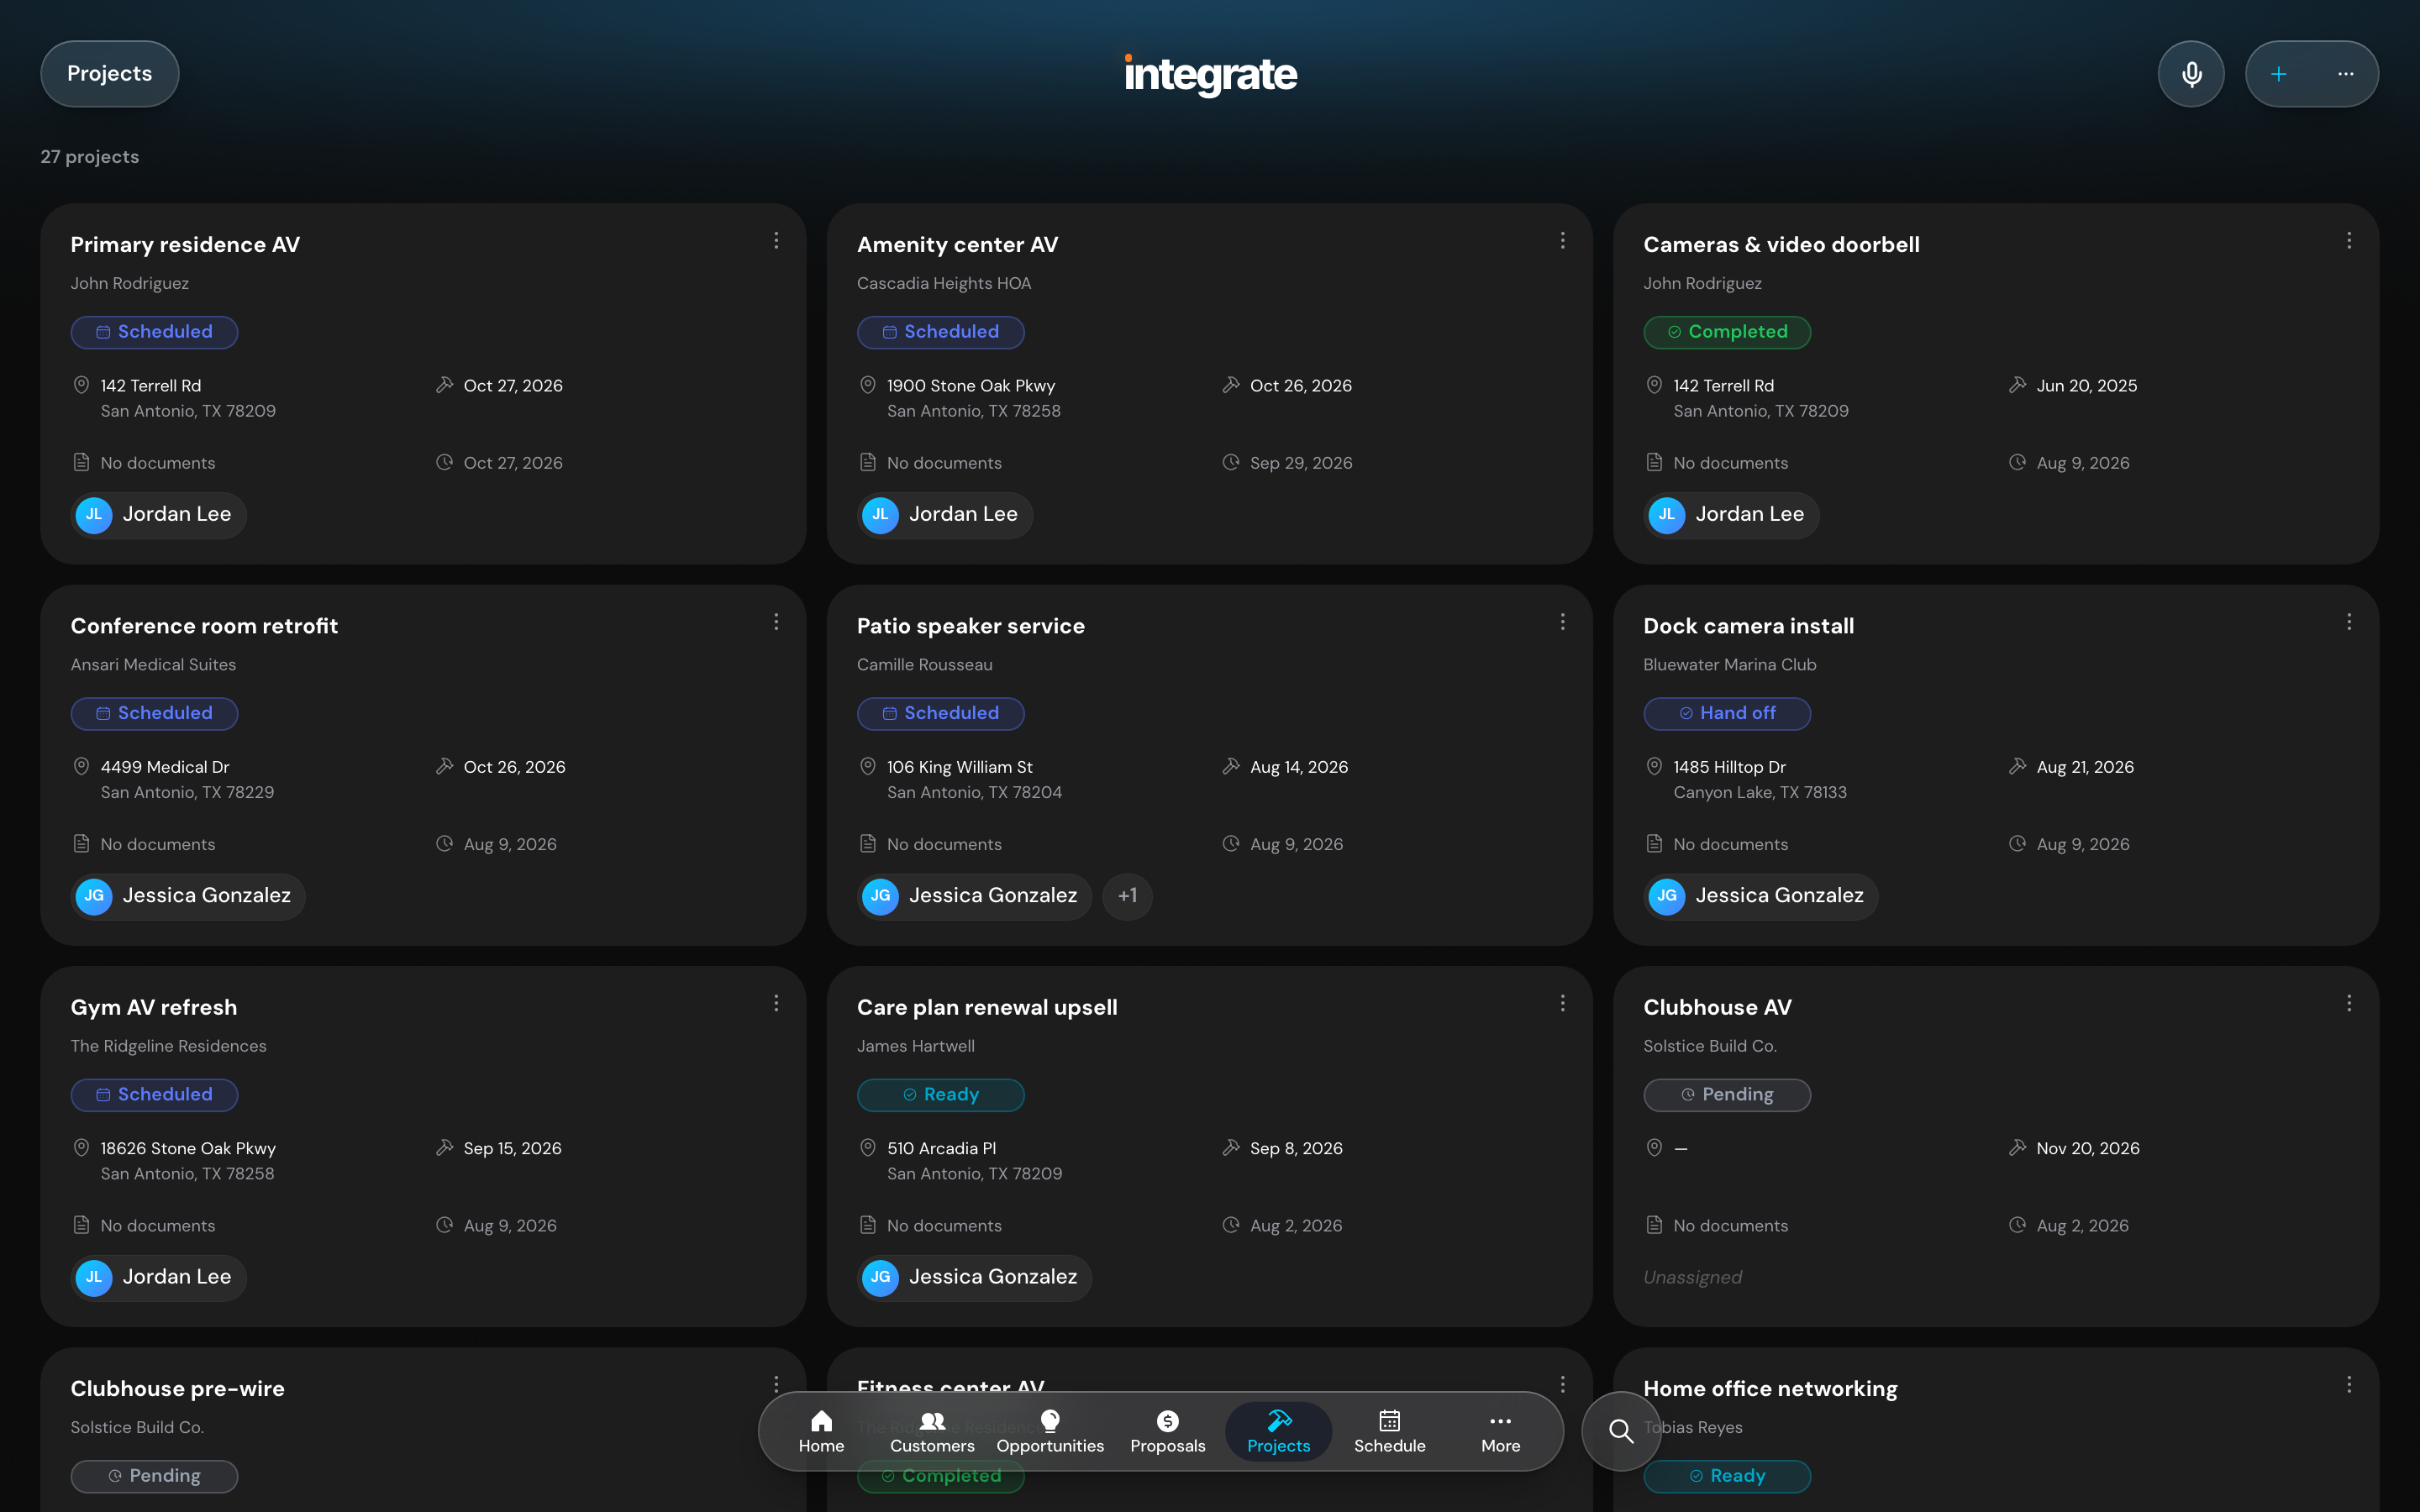2420x1512 pixels.
Task: Open kebab menu on Dock camera install card
Action: click(x=2349, y=622)
